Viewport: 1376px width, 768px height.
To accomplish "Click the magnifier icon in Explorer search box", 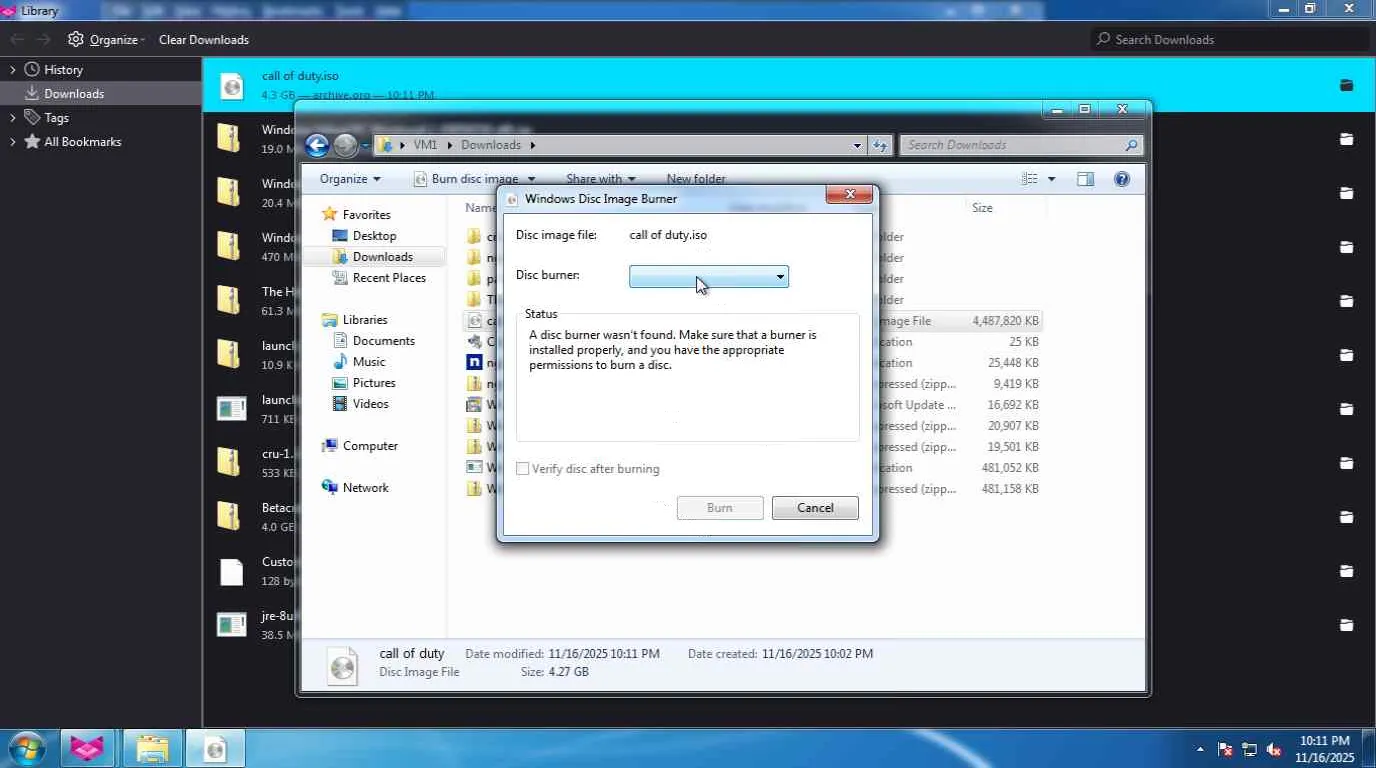I will 1131,145.
